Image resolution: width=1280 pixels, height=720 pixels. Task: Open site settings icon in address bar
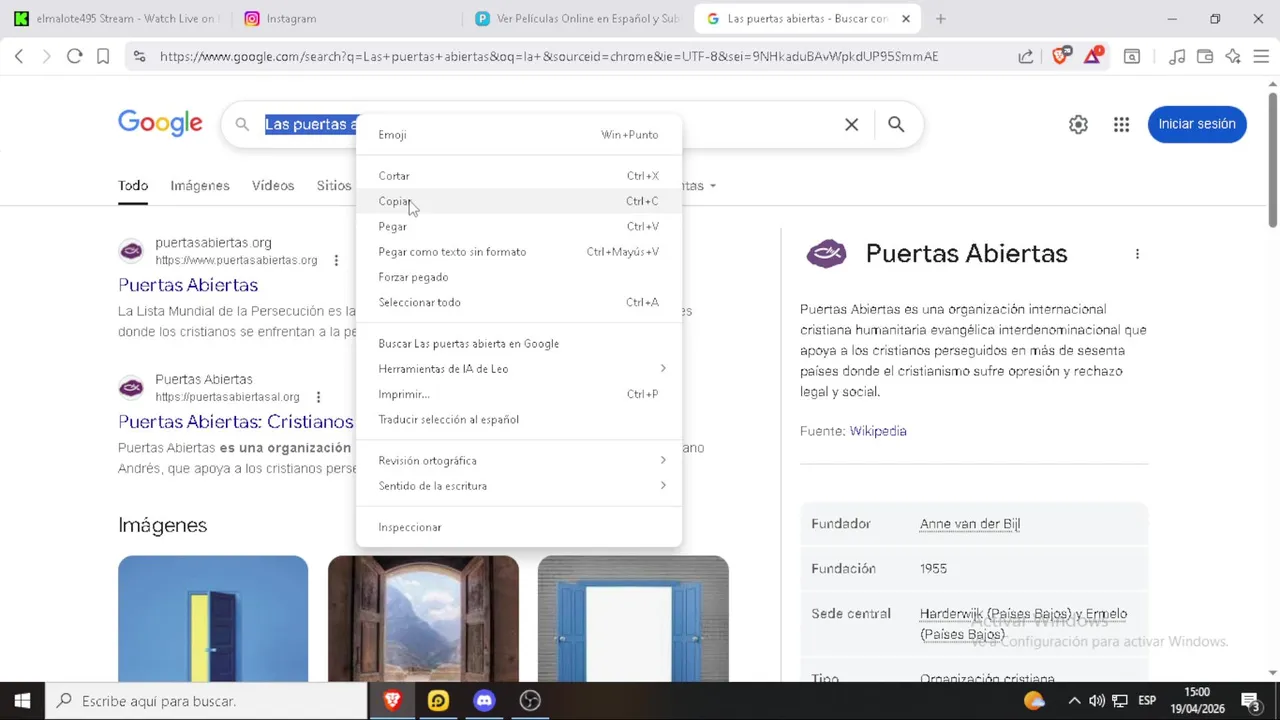click(x=139, y=57)
